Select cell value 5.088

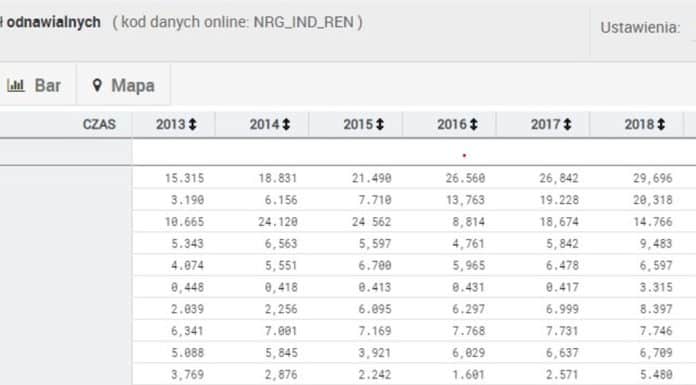188,352
